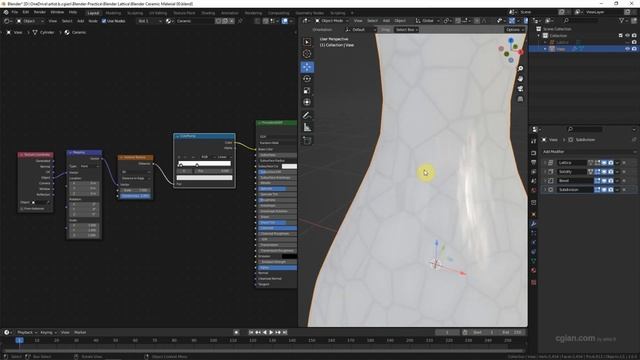Open the Output properties tab

(x=533, y=162)
